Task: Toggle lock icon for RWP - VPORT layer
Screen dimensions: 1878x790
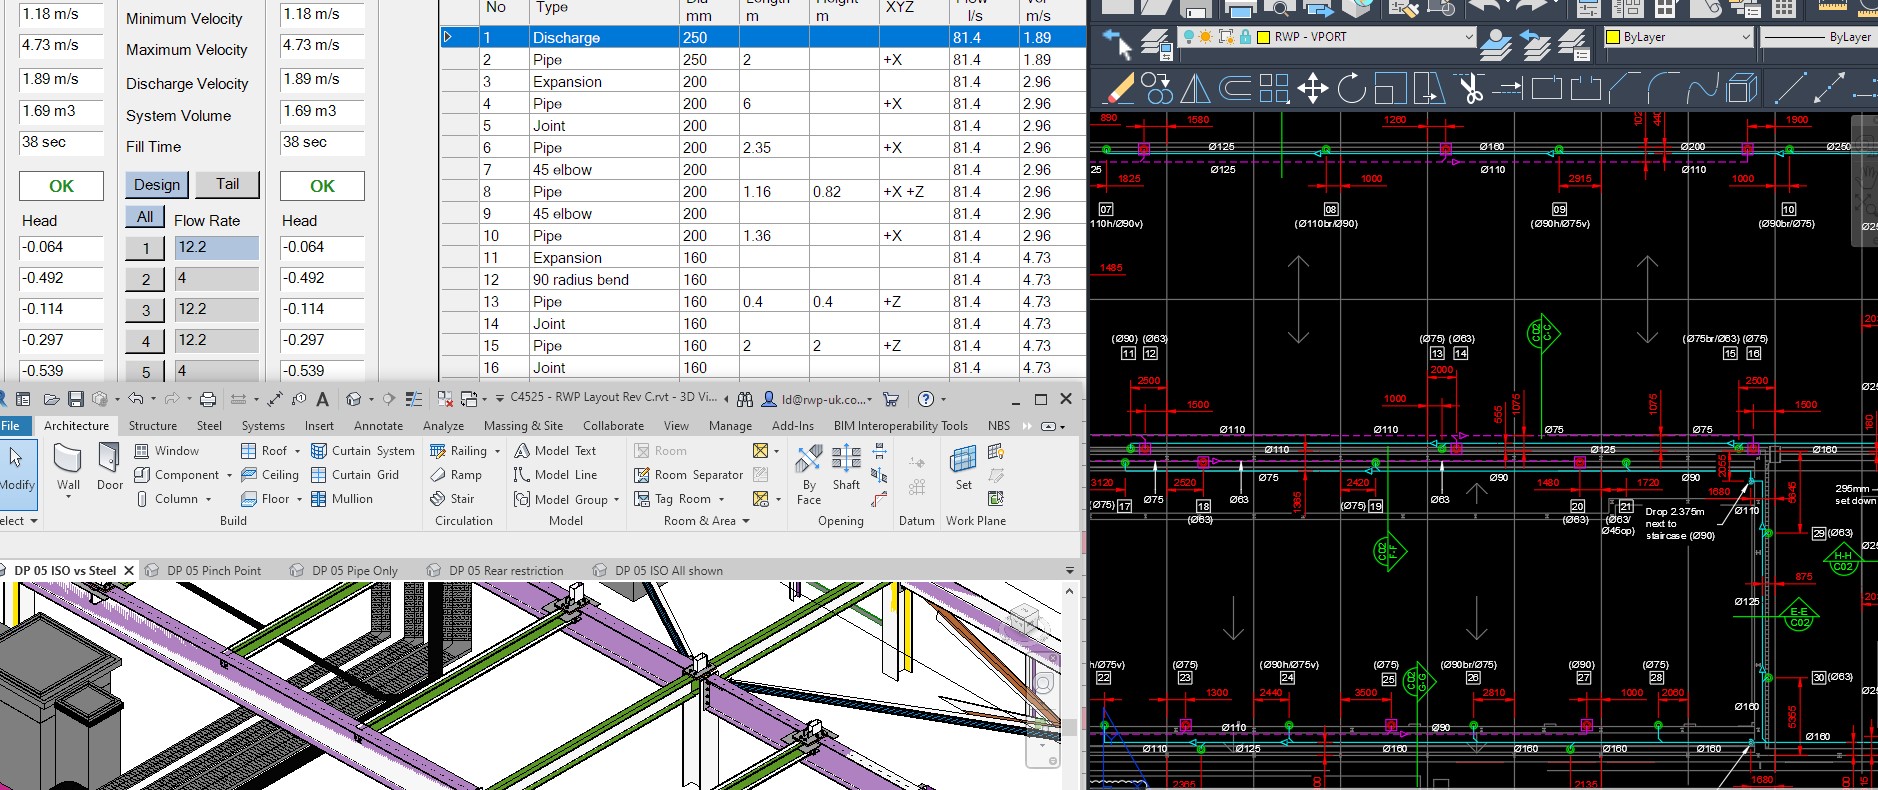Action: tap(1245, 37)
